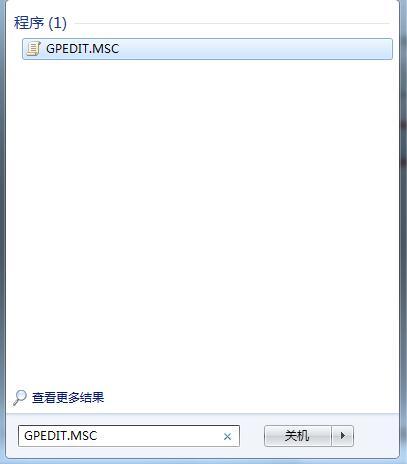Open shutdown options via the triangle arrow
Viewport: 407px width, 464px height.
point(342,436)
